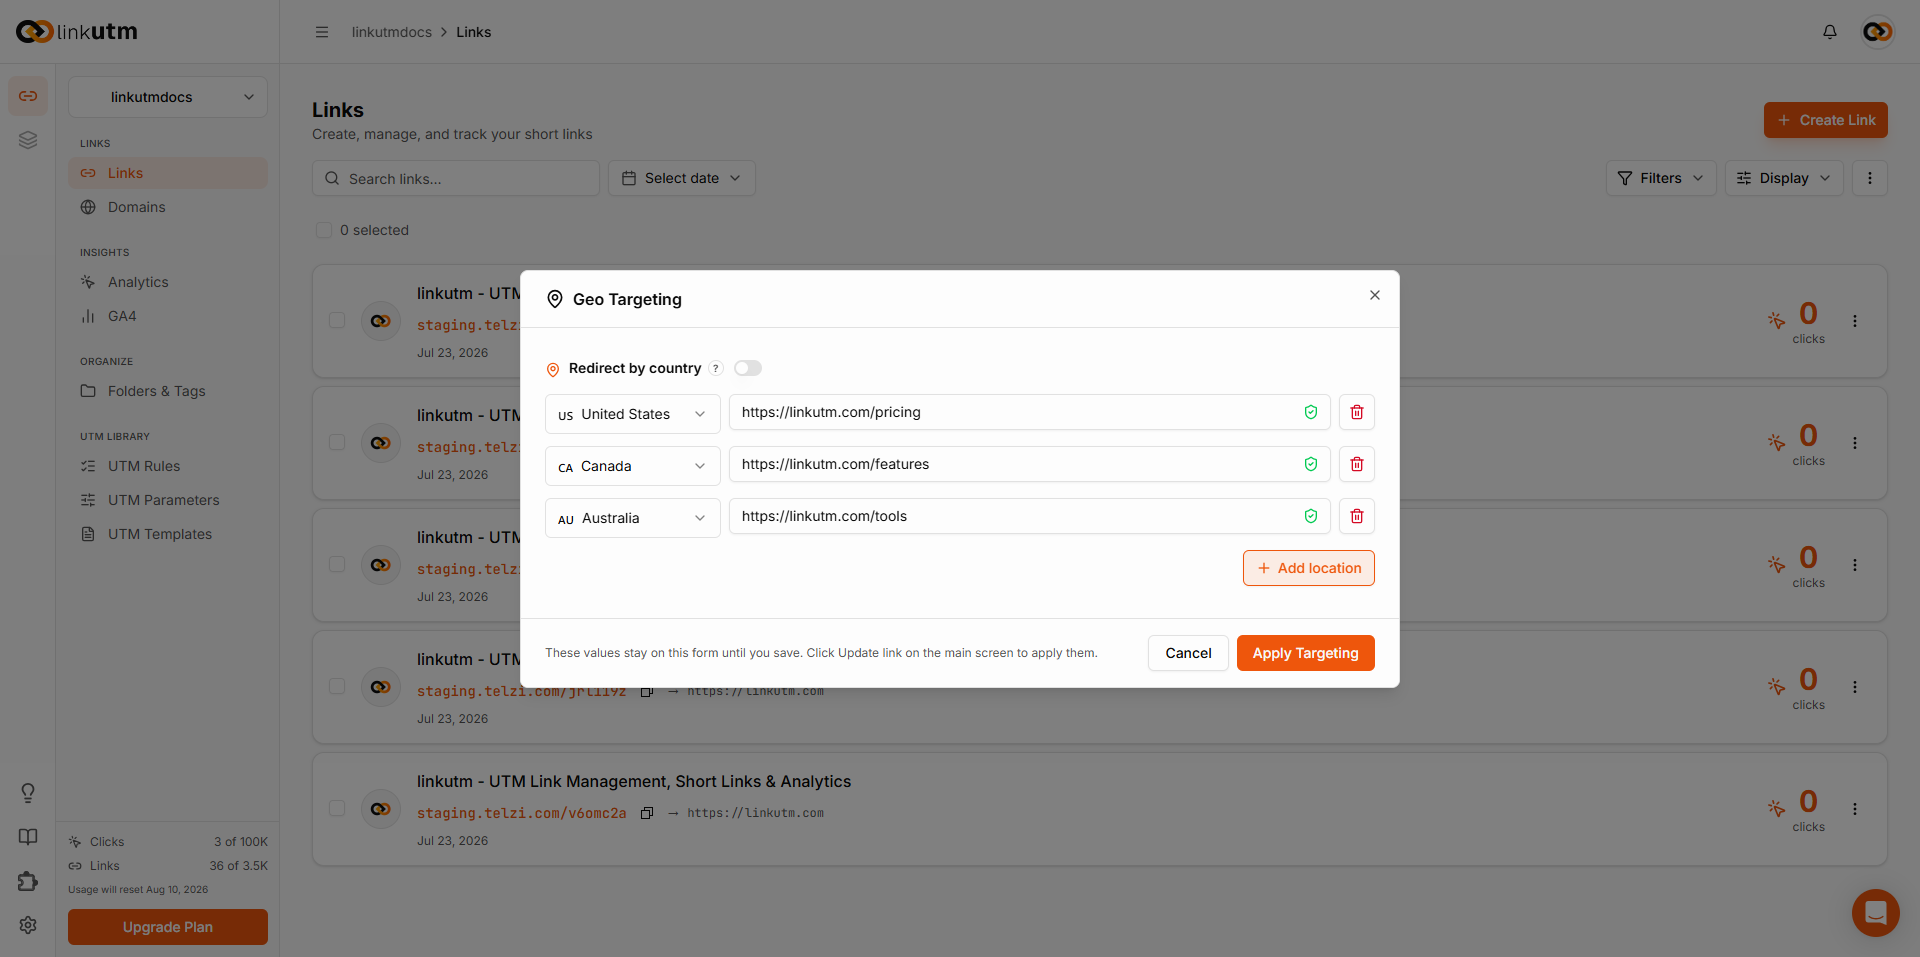
Task: Check the v6omc2a link card checkbox
Action: pyautogui.click(x=337, y=808)
